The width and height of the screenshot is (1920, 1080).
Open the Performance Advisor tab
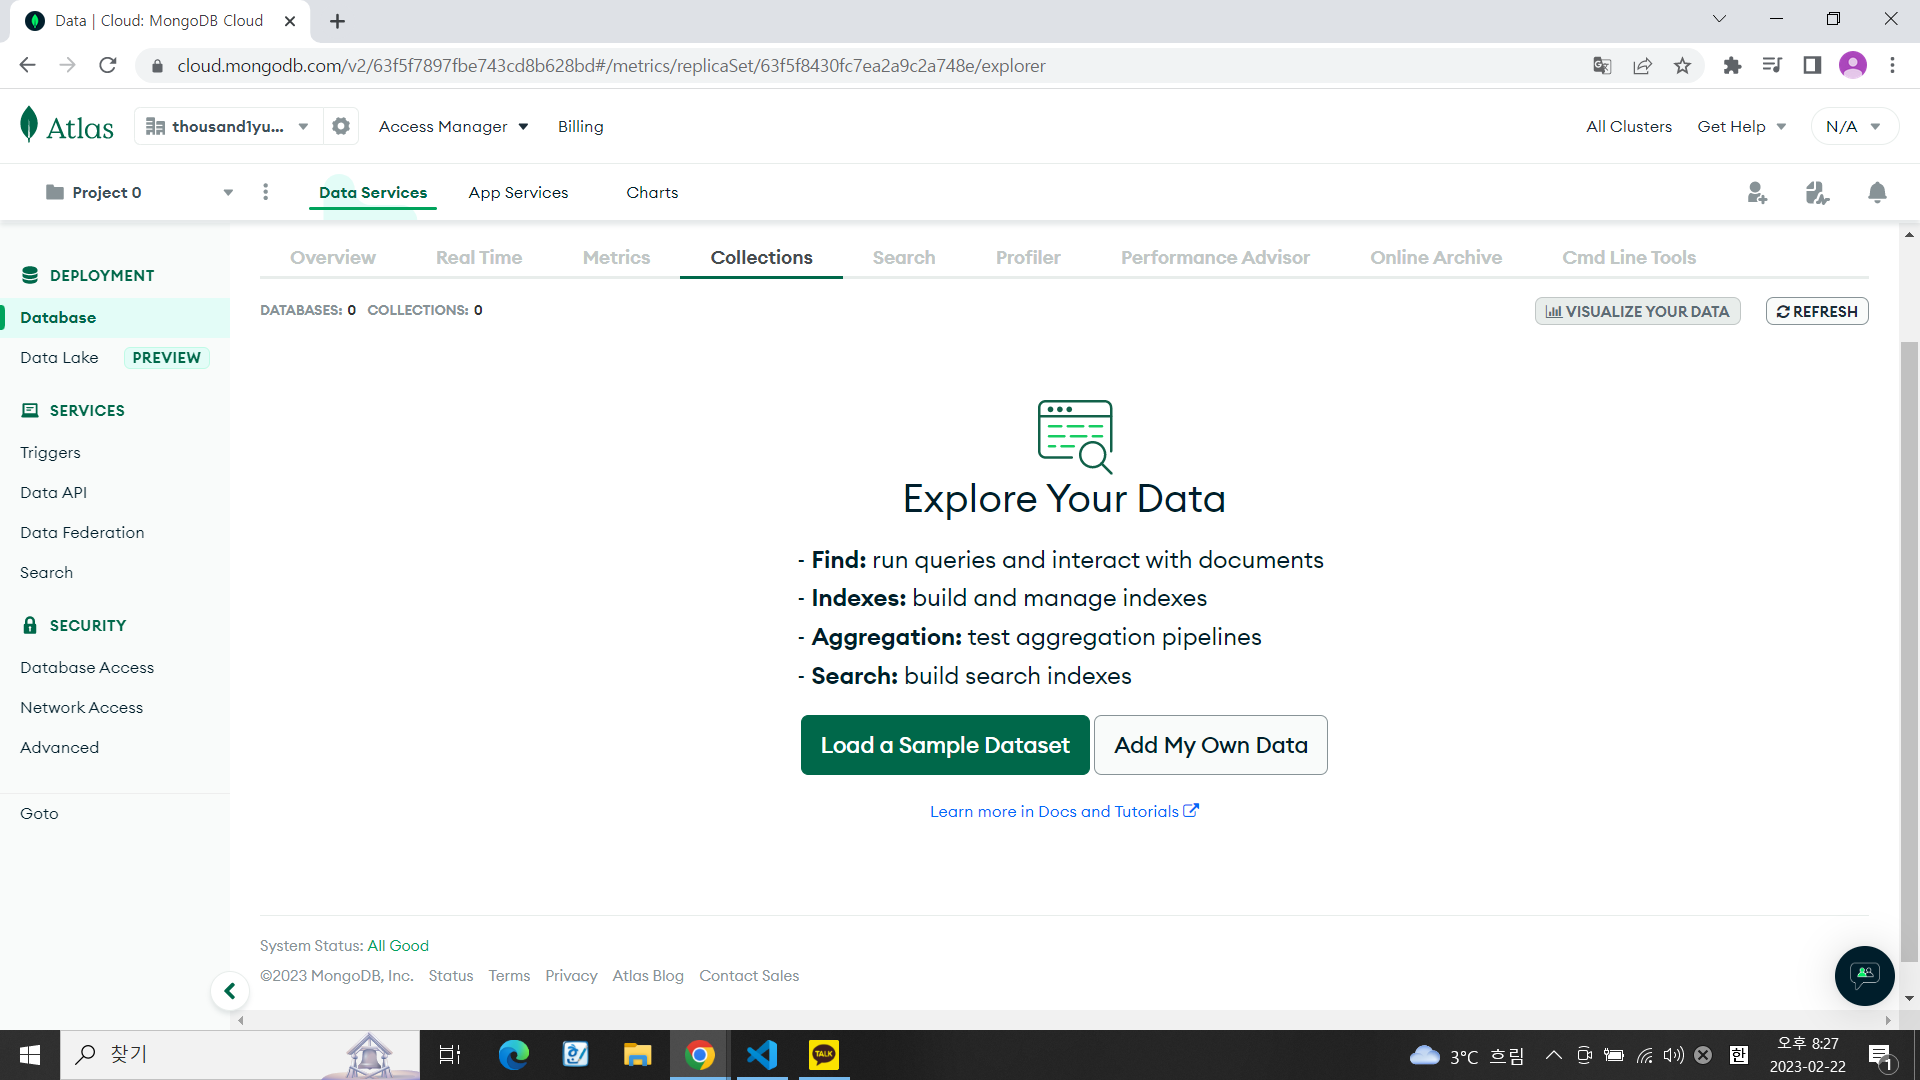tap(1215, 257)
